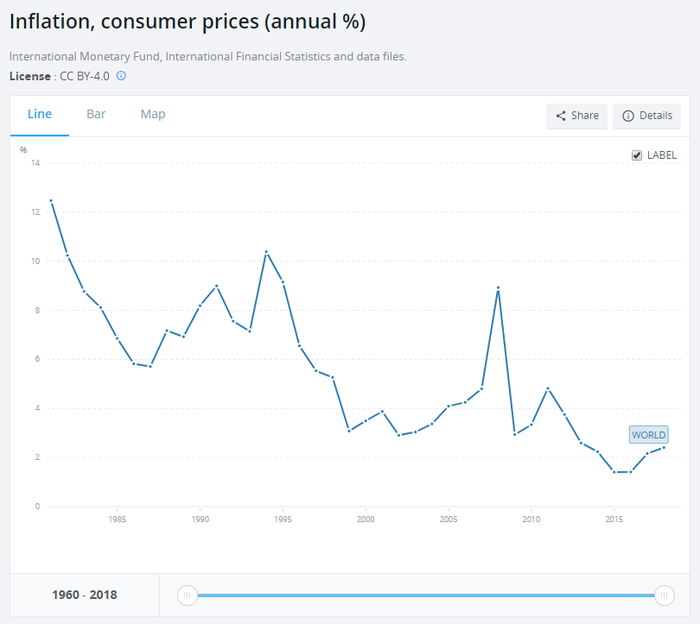Click the blue year-range slider track

coord(424,595)
